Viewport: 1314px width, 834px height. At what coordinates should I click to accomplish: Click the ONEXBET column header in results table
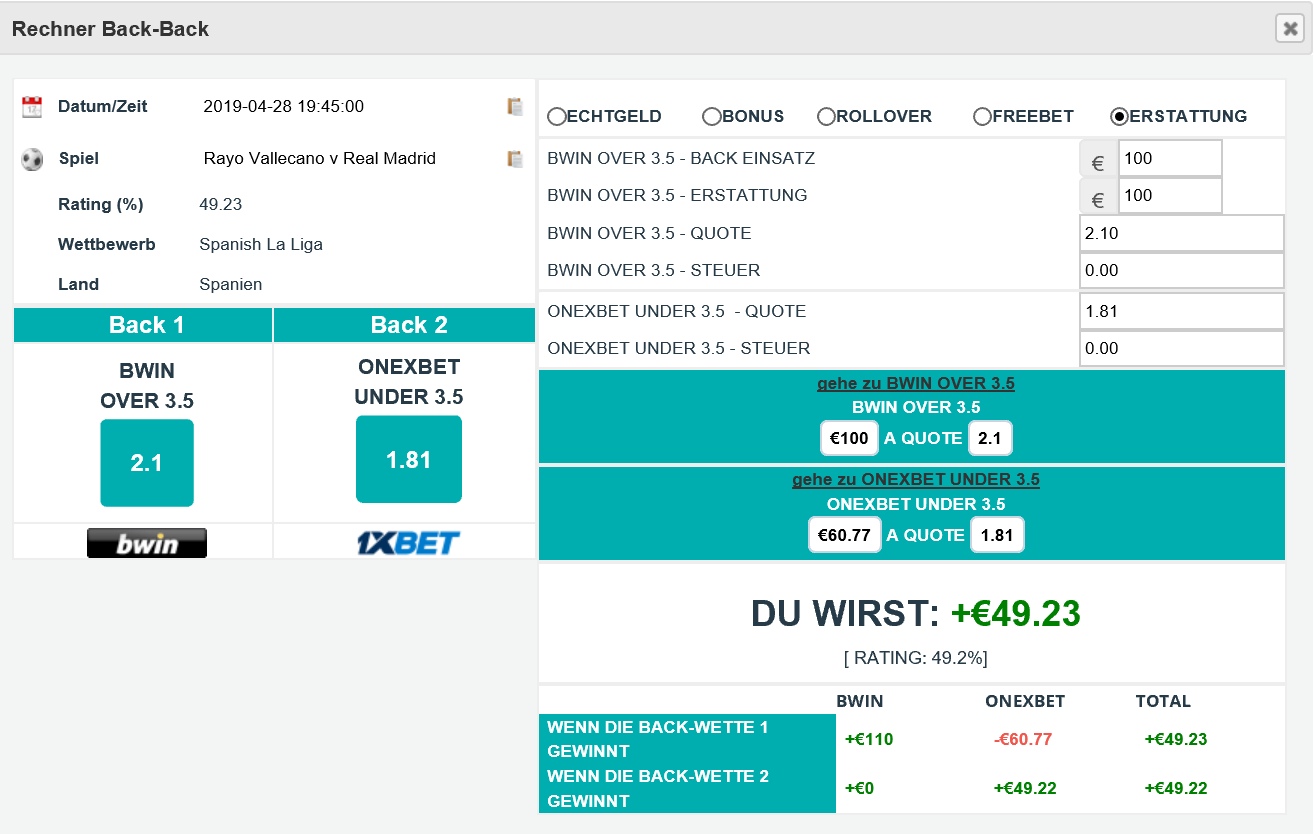tap(1025, 701)
